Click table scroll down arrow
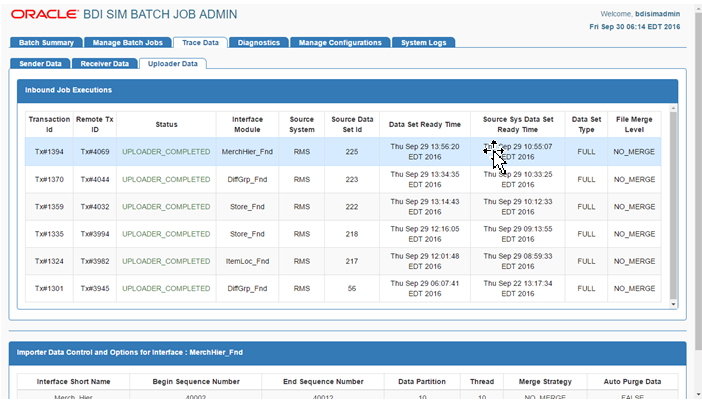 tap(673, 304)
